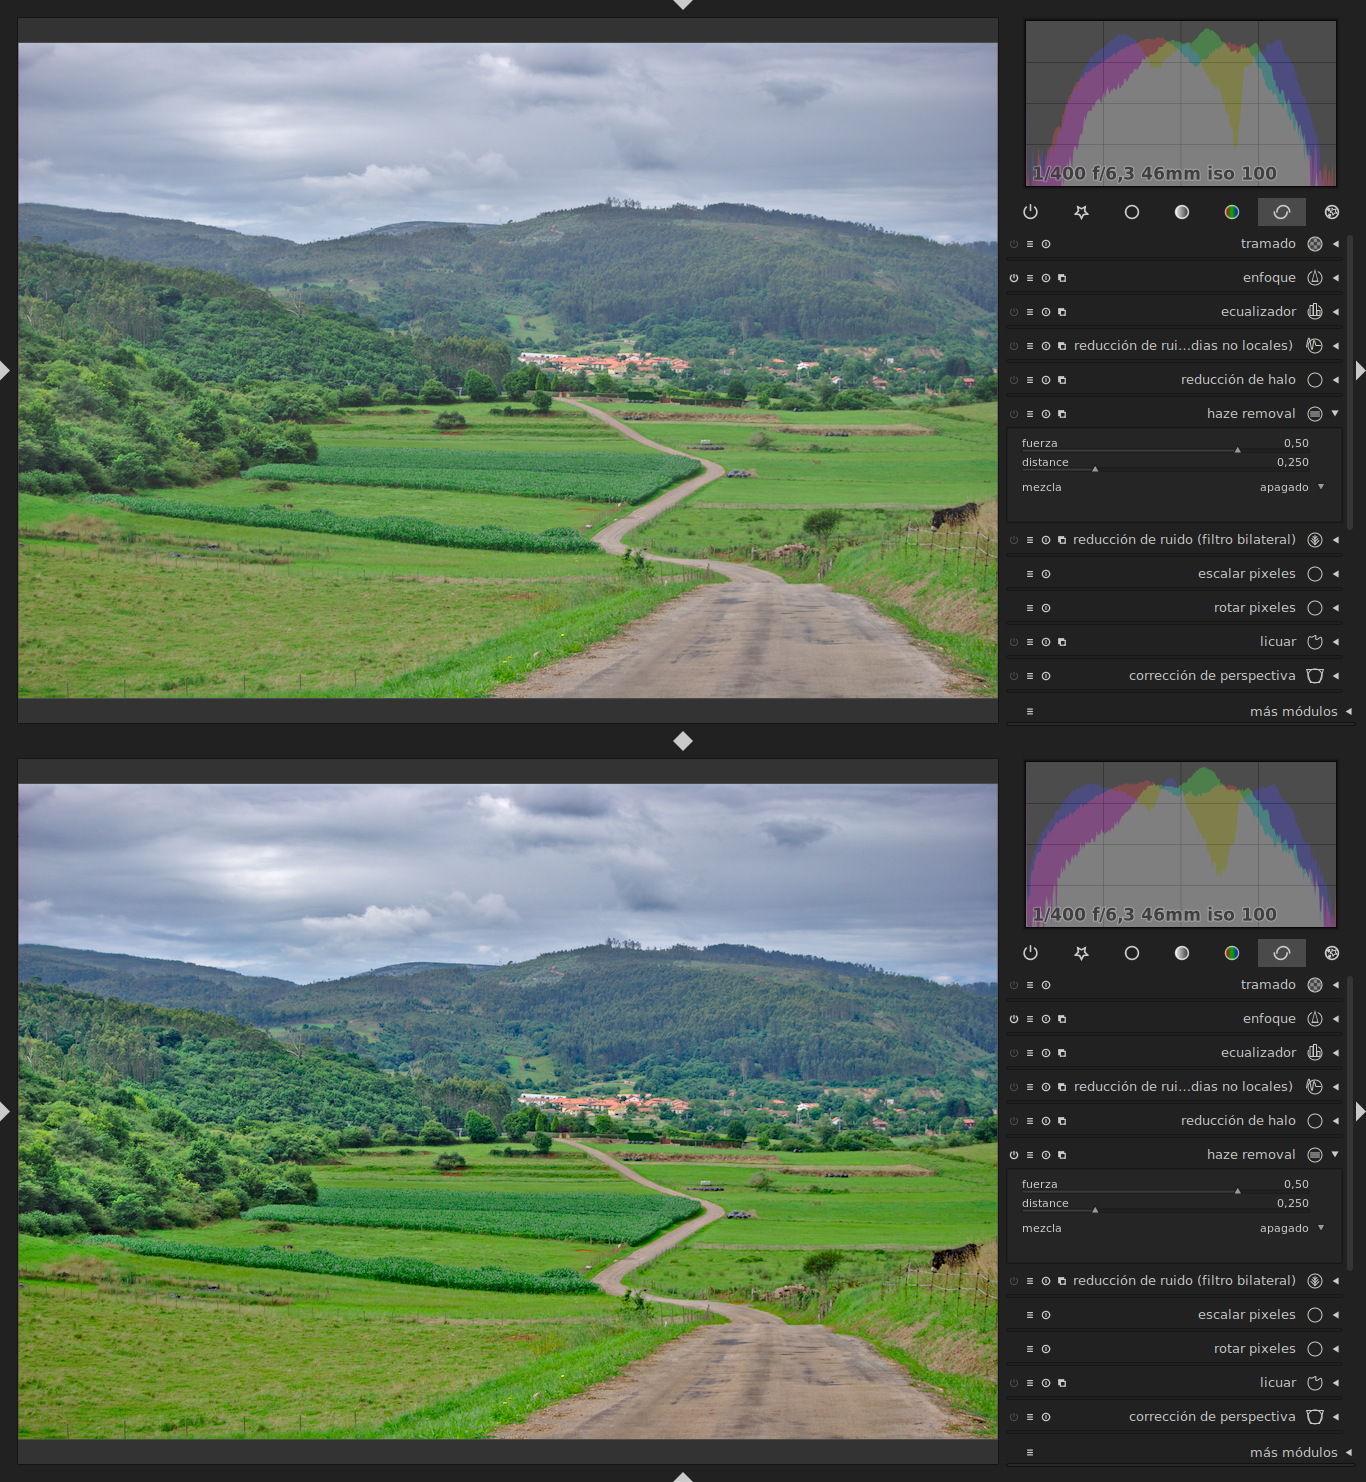Collapse right side panel via arrow, upper view

tap(1360, 371)
